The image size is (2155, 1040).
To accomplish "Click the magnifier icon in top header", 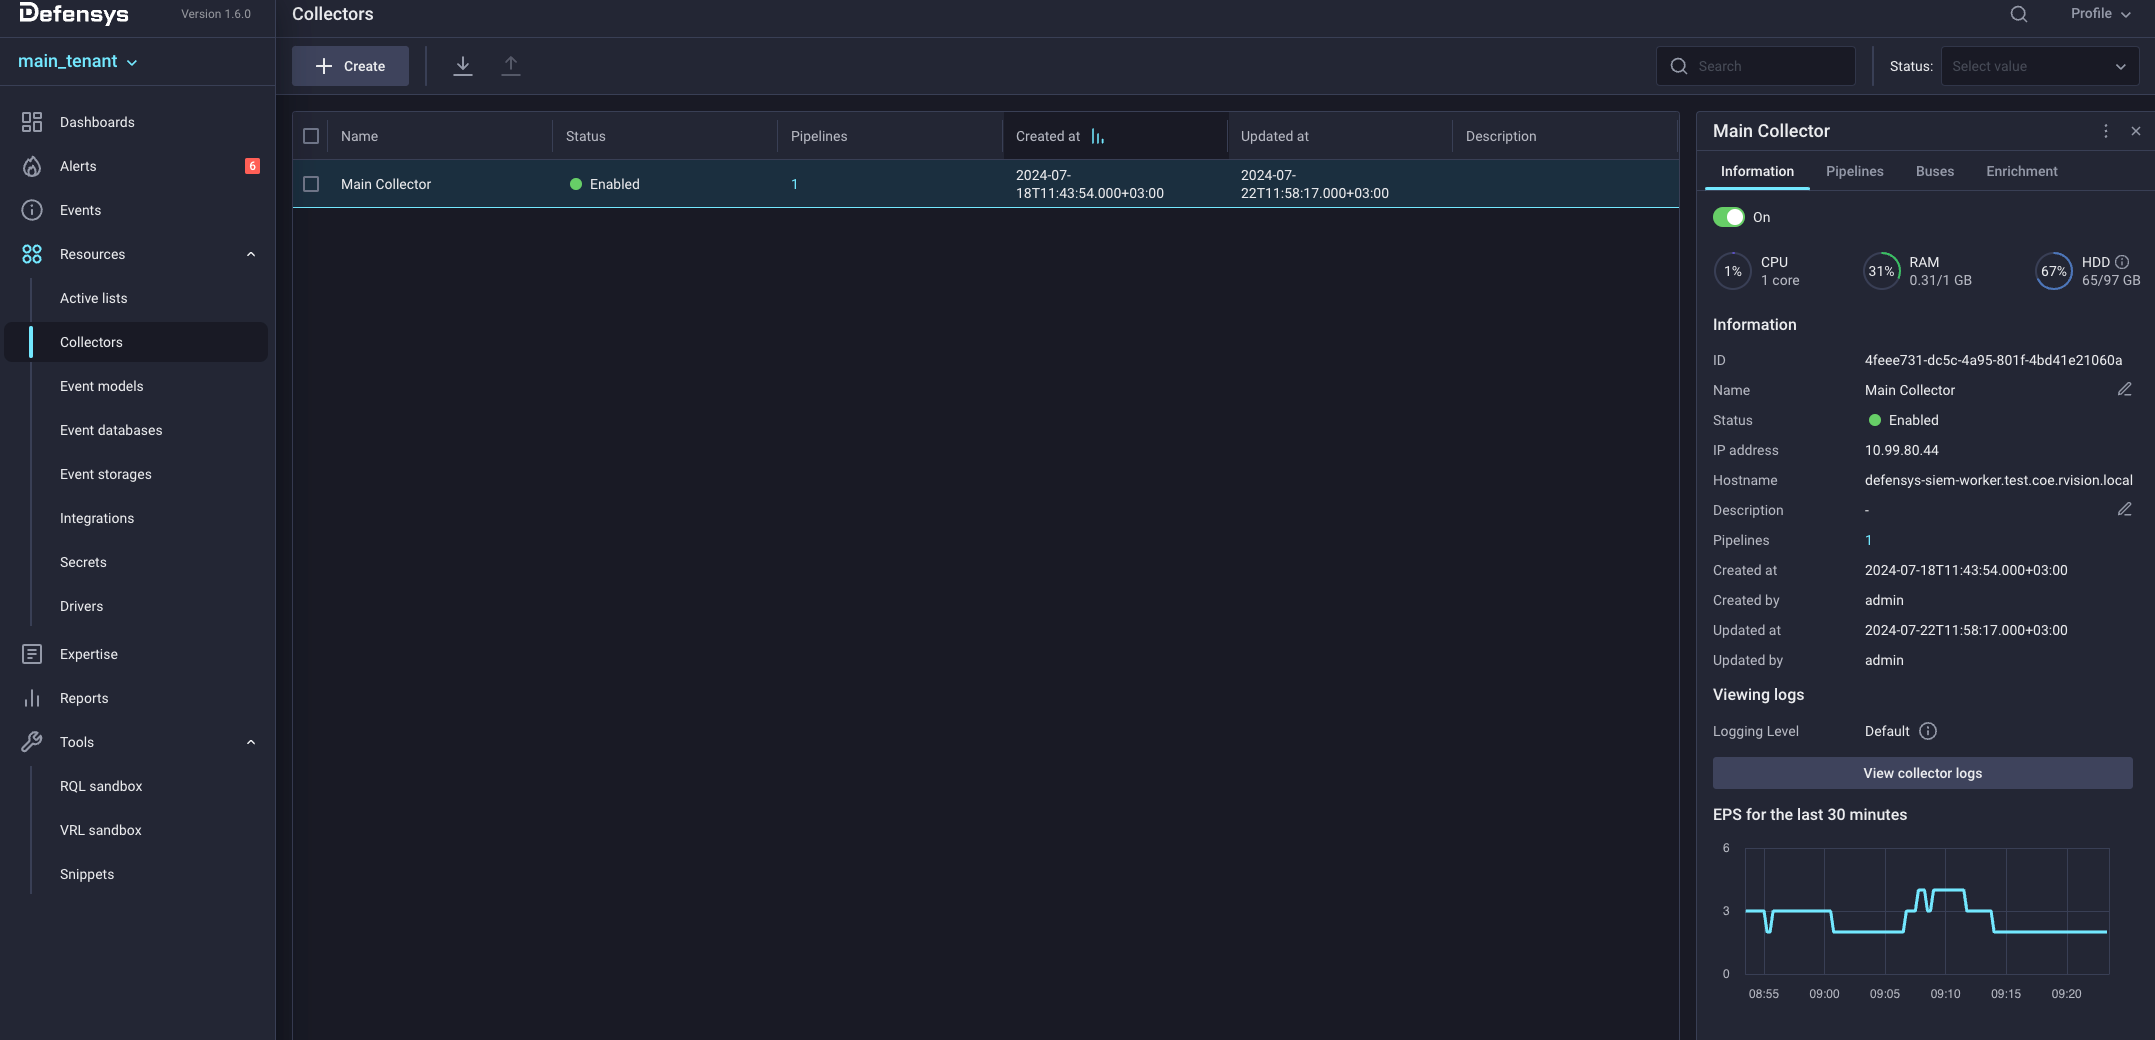I will pyautogui.click(x=2018, y=14).
